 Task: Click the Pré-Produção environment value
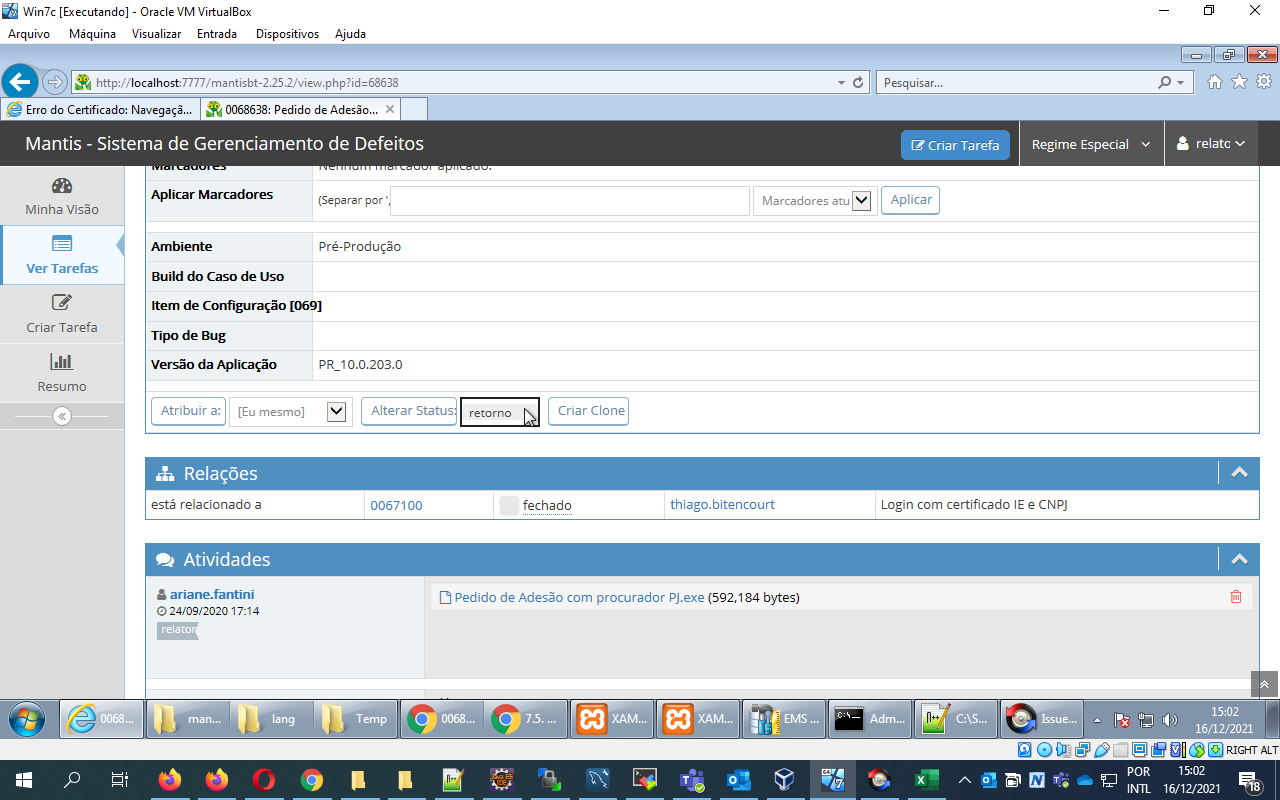(x=359, y=246)
